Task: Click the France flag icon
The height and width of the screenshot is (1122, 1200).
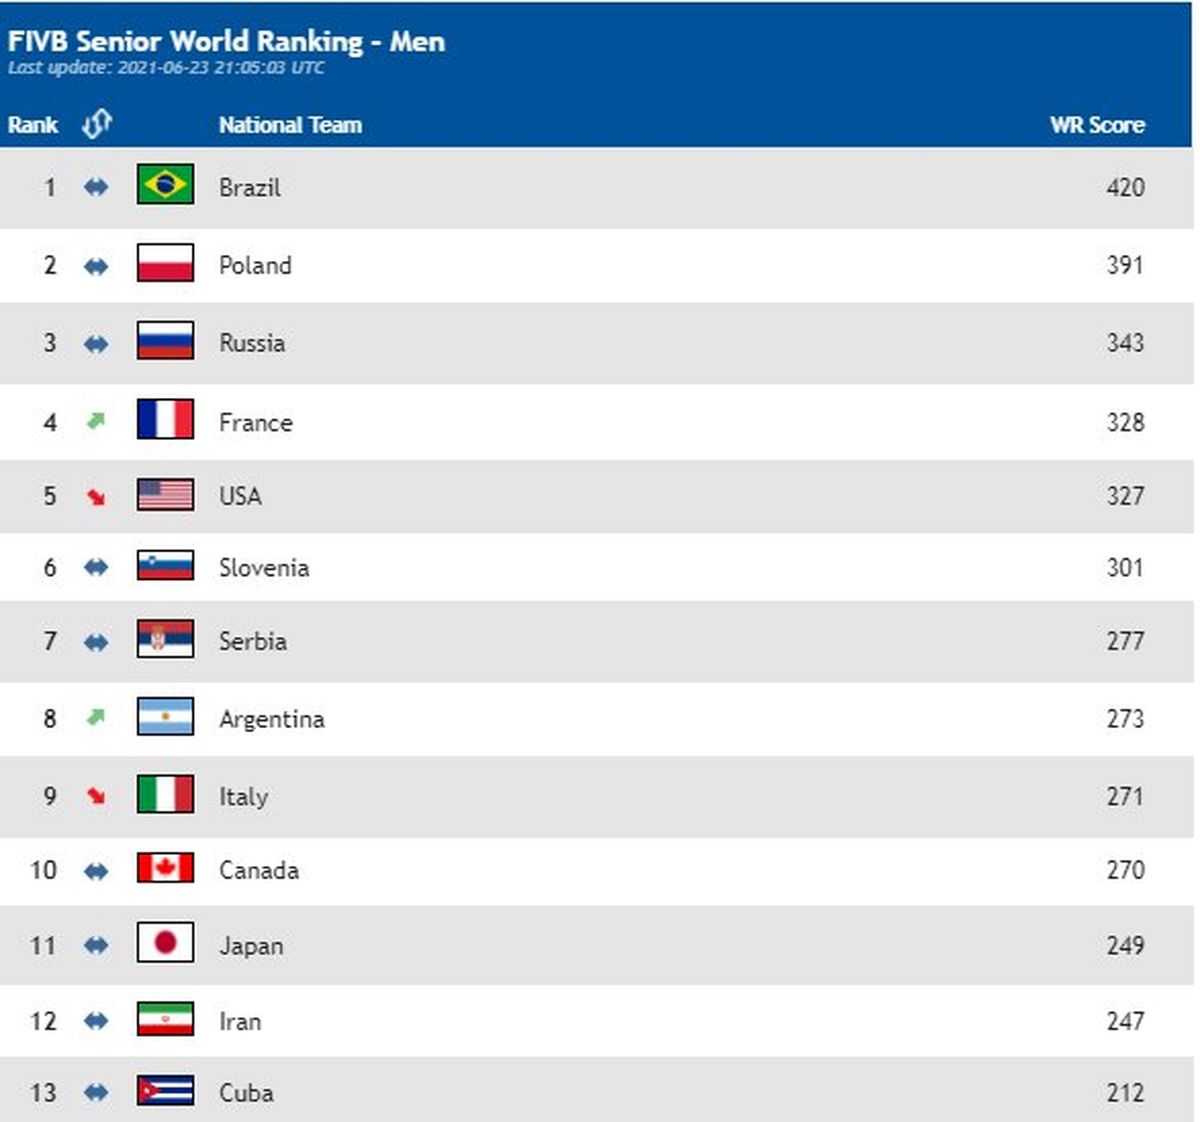Action: point(165,420)
